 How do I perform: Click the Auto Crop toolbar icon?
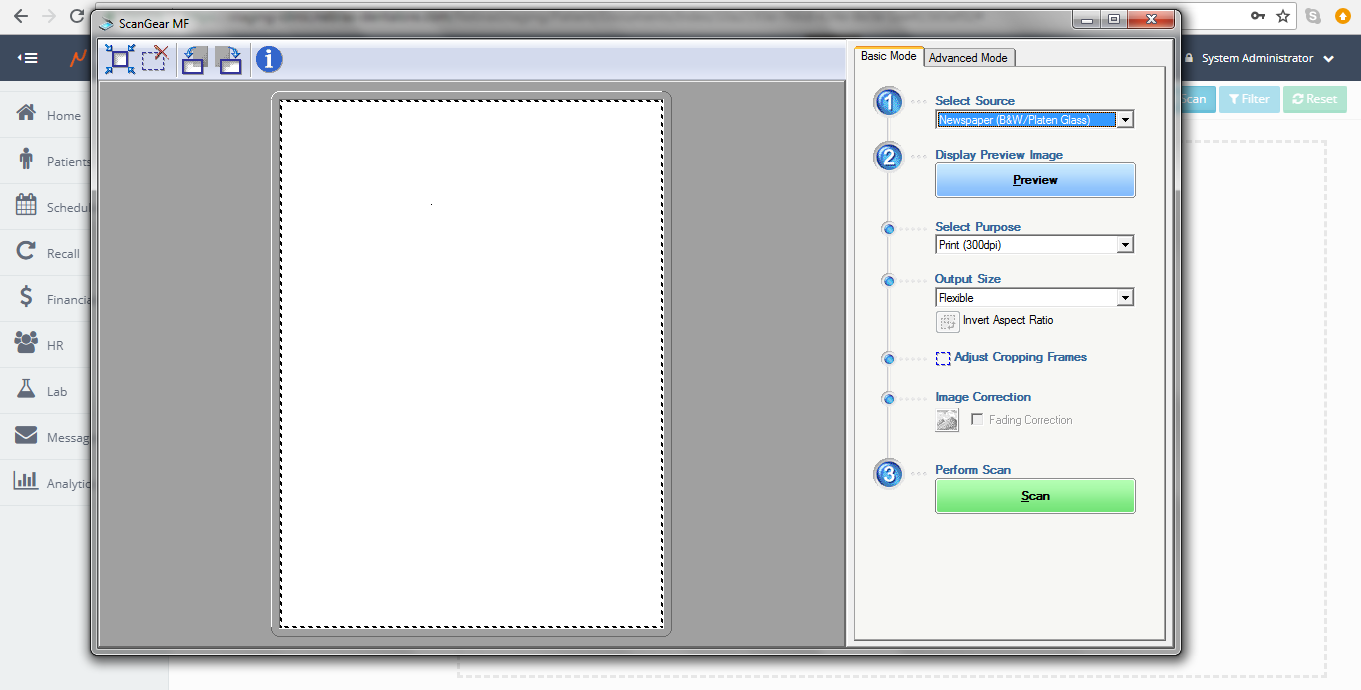point(120,60)
